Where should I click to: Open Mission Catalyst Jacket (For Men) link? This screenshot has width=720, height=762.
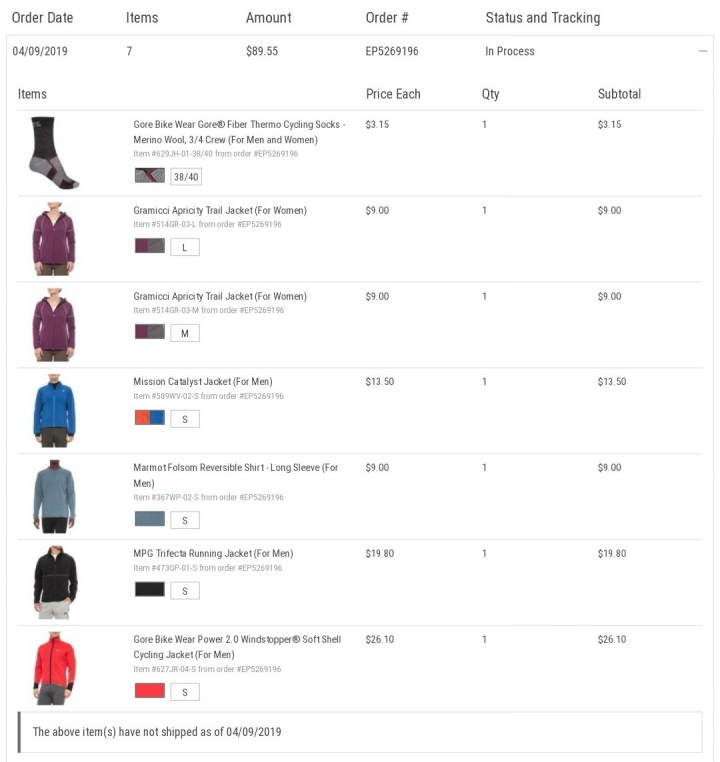[203, 381]
